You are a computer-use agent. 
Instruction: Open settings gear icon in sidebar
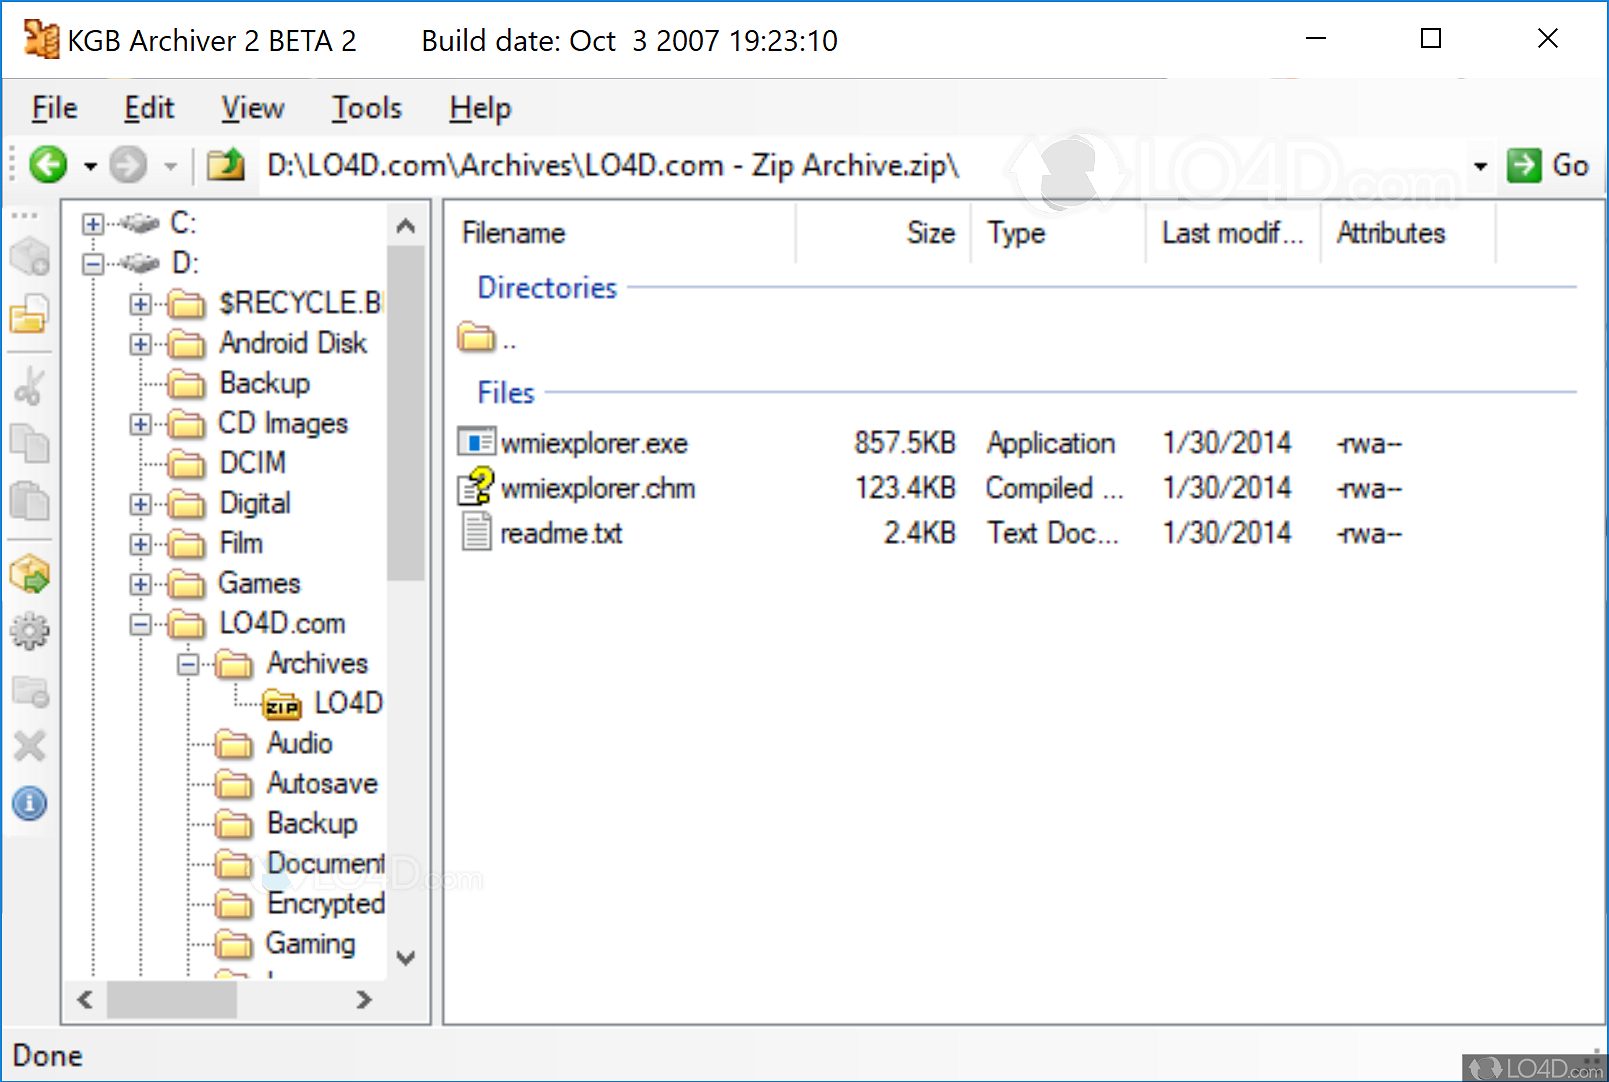click(x=29, y=631)
